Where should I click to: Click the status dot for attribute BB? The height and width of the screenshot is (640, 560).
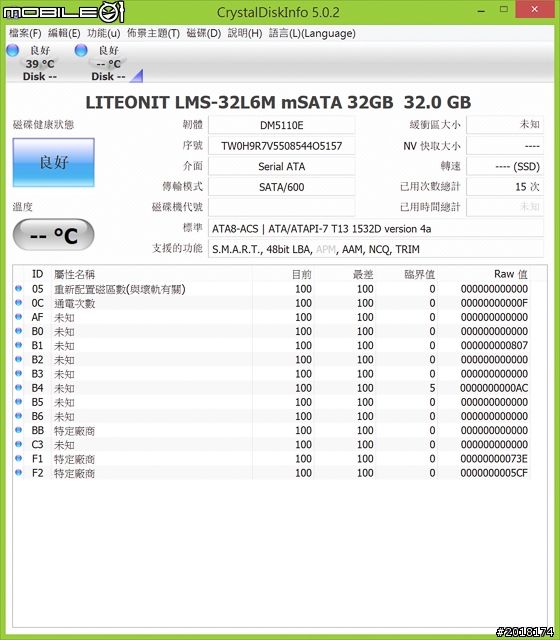tap(18, 430)
